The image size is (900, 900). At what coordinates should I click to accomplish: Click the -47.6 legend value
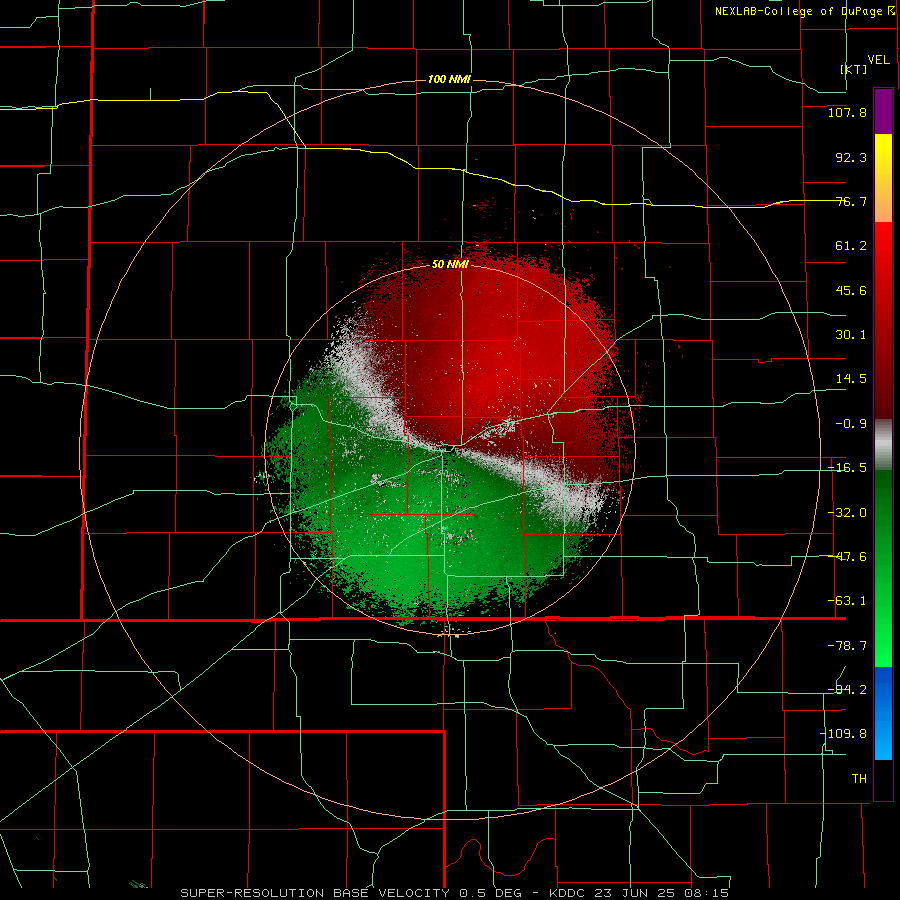click(847, 557)
